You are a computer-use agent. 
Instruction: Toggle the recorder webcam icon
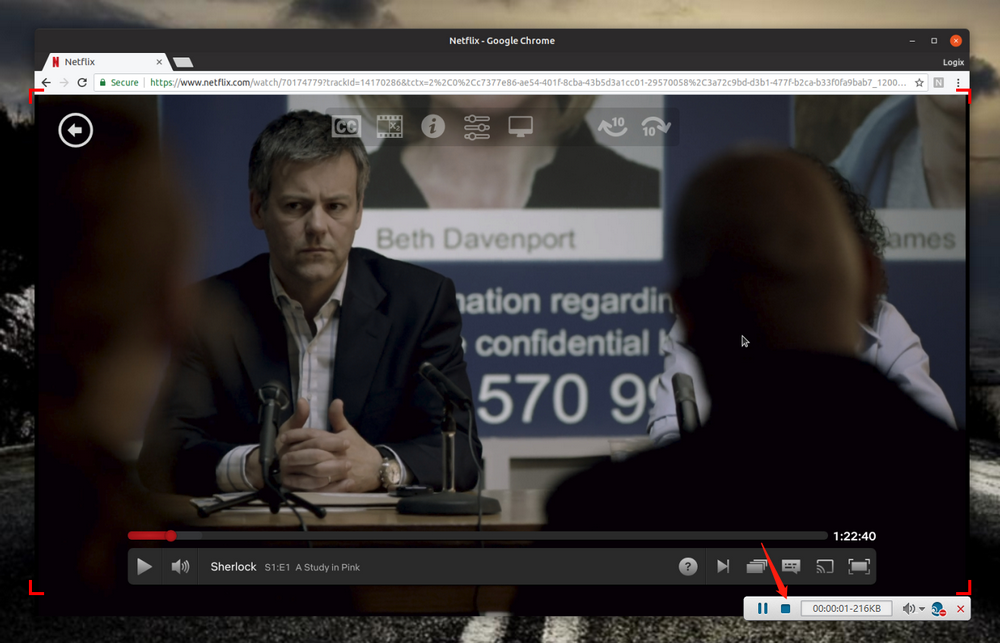[938, 609]
